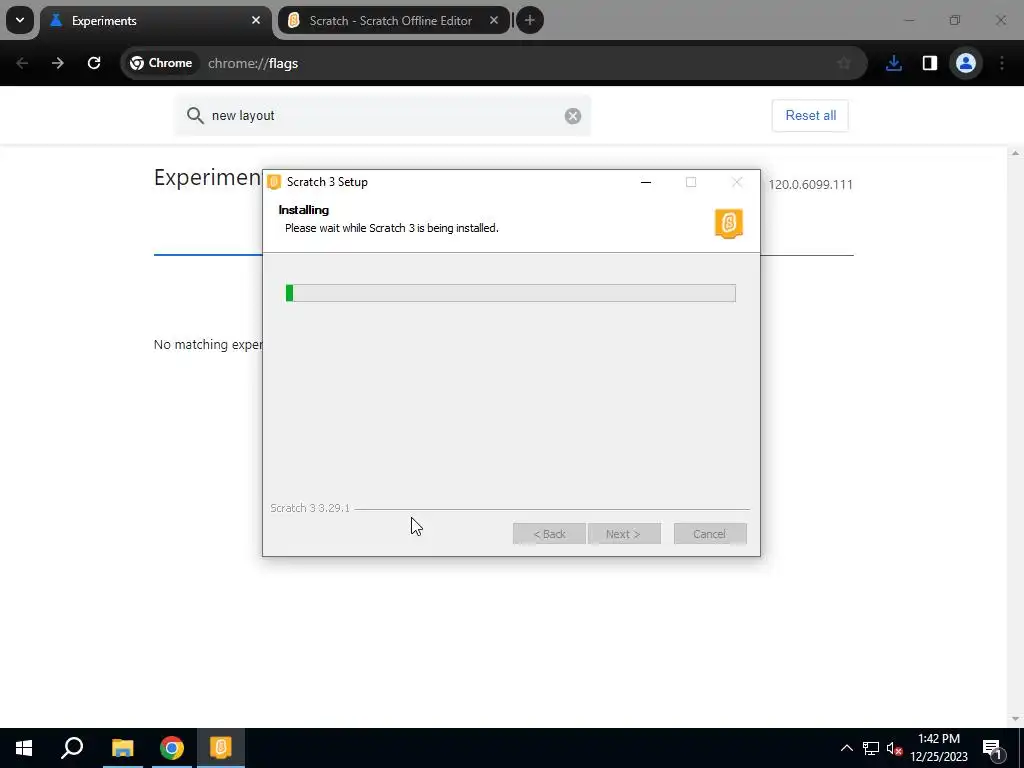Focus the 'new layout' search field
The height and width of the screenshot is (768, 1024).
tap(383, 116)
